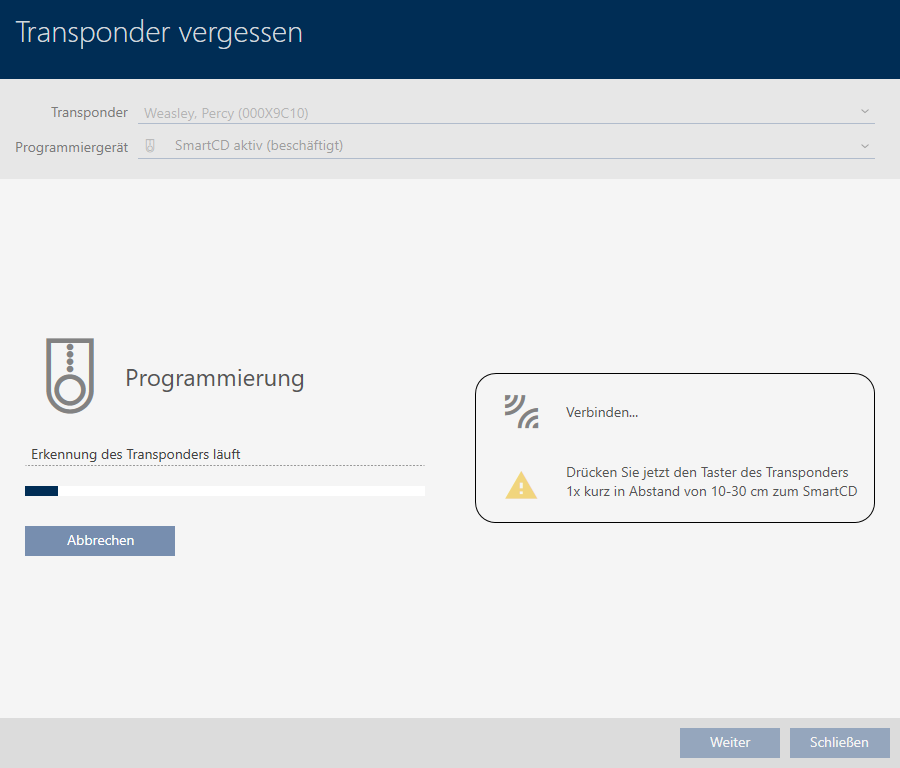900x768 pixels.
Task: Click the wireless connection signal icon
Action: tap(521, 412)
